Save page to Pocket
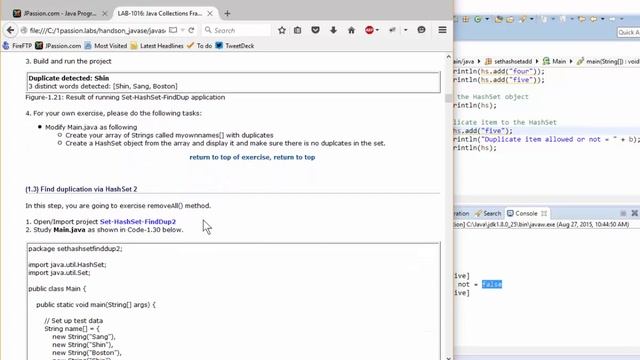The width and height of the screenshot is (640, 360). pos(316,30)
